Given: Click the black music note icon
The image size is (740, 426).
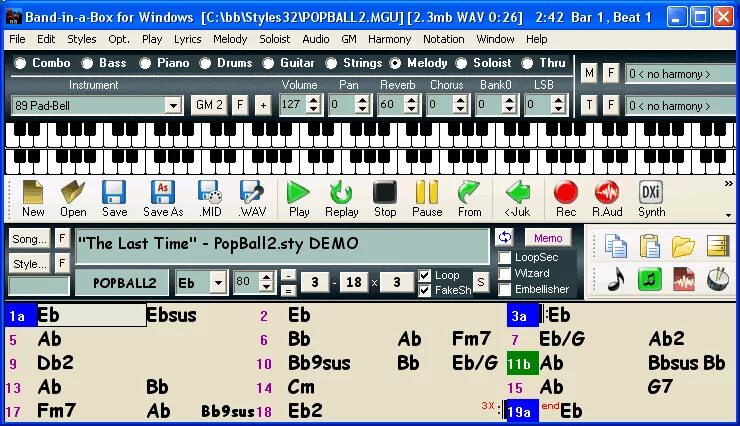Looking at the screenshot, I should [x=616, y=279].
